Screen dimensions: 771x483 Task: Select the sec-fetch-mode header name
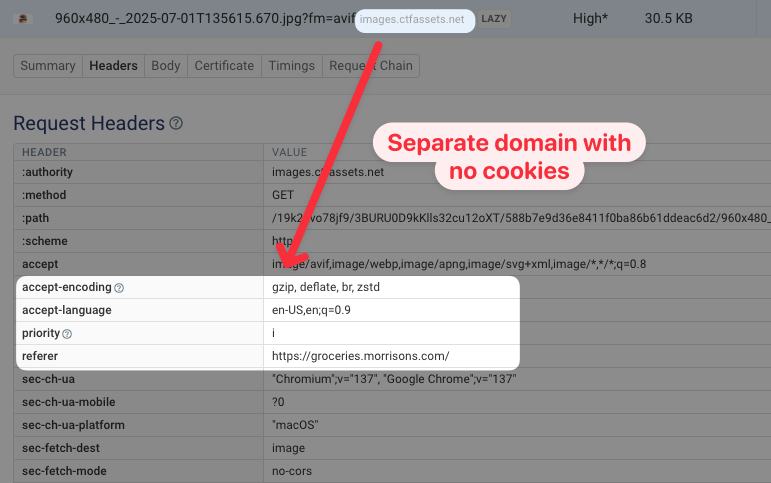tap(64, 471)
